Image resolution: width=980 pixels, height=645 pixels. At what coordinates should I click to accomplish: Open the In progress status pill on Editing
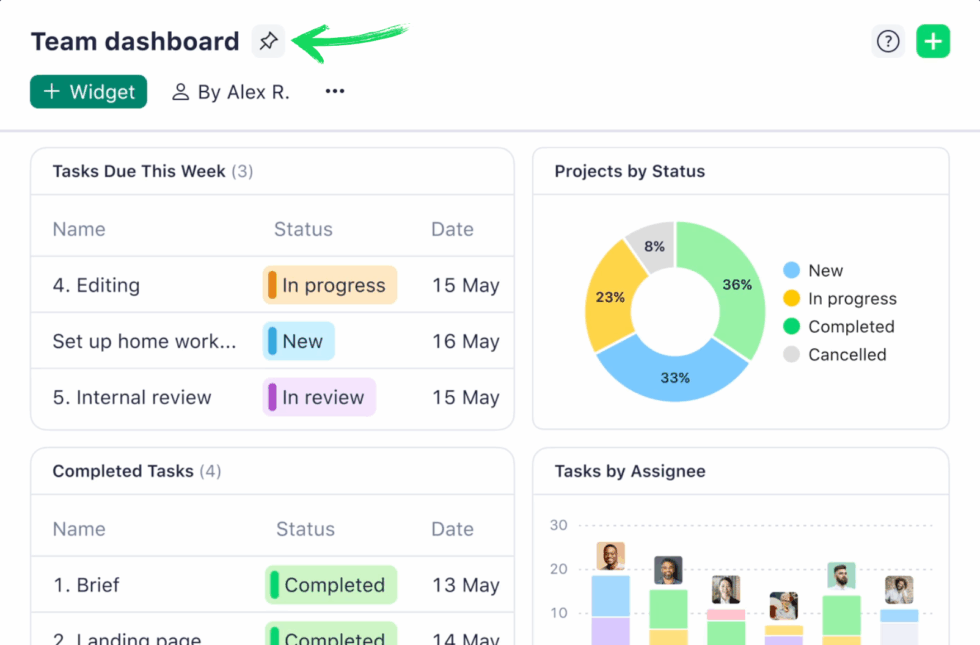pos(329,285)
